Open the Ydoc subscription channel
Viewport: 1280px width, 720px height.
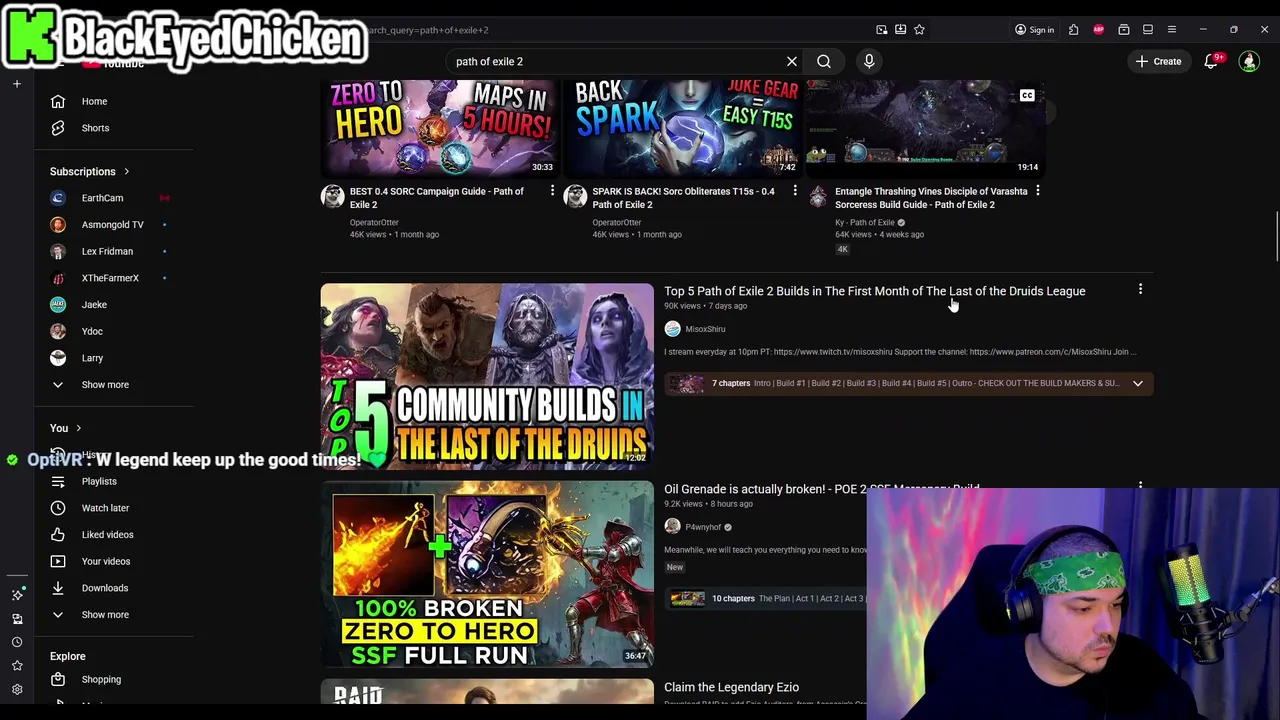(92, 331)
